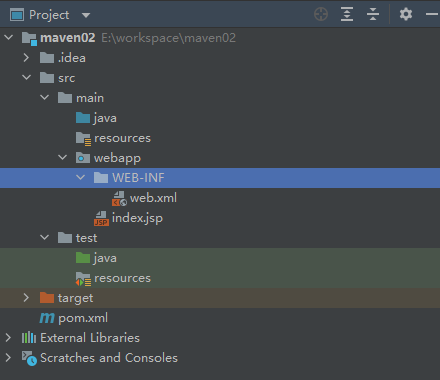The height and width of the screenshot is (380, 440).
Task: Hide the Project tool window
Action: tap(432, 14)
